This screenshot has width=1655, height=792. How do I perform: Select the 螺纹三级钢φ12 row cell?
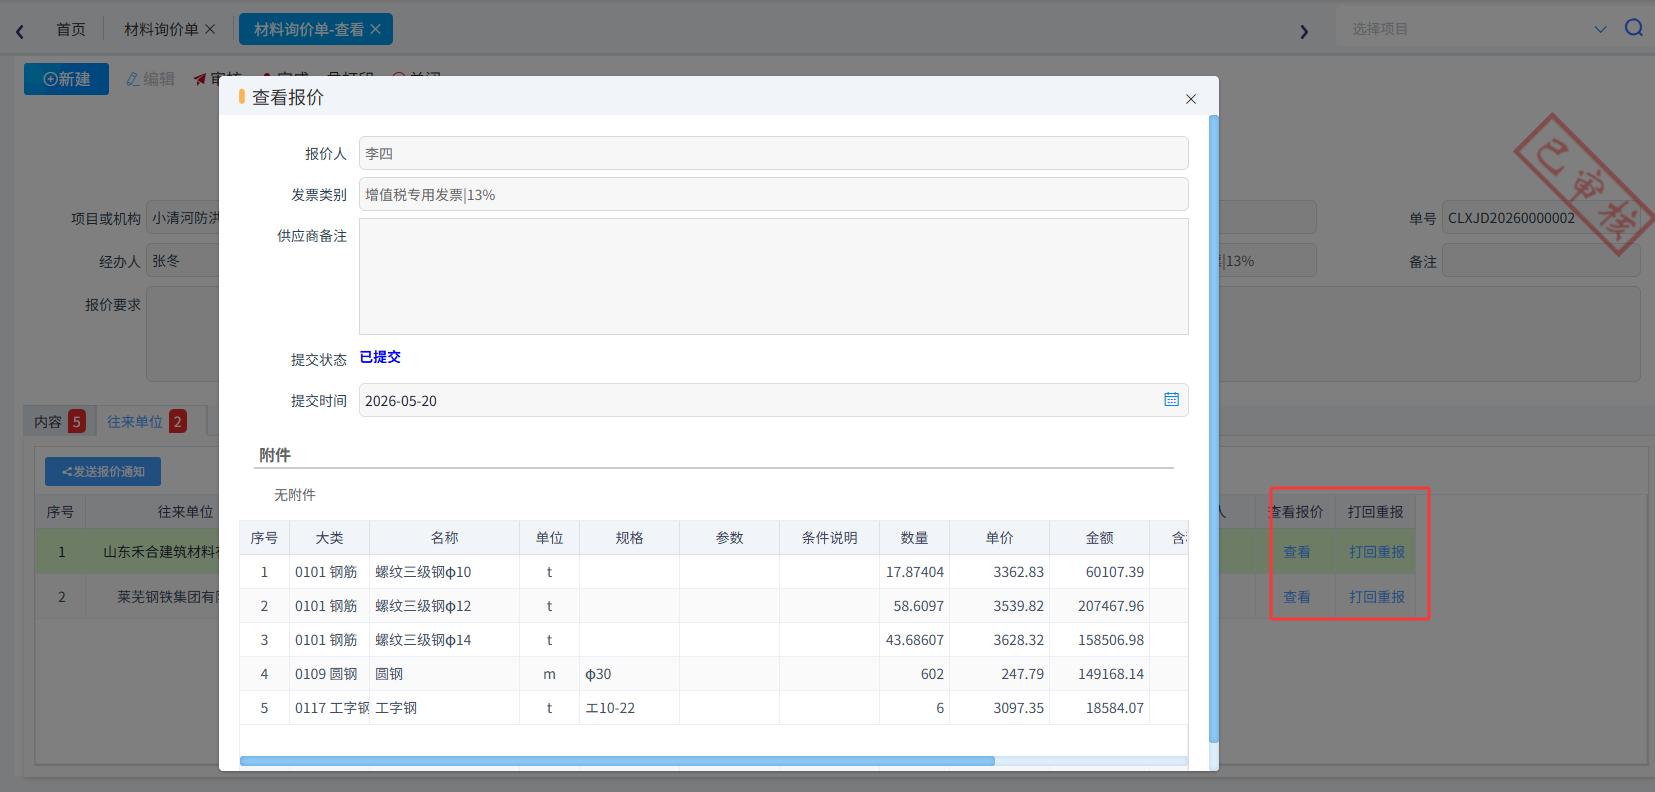(444, 606)
